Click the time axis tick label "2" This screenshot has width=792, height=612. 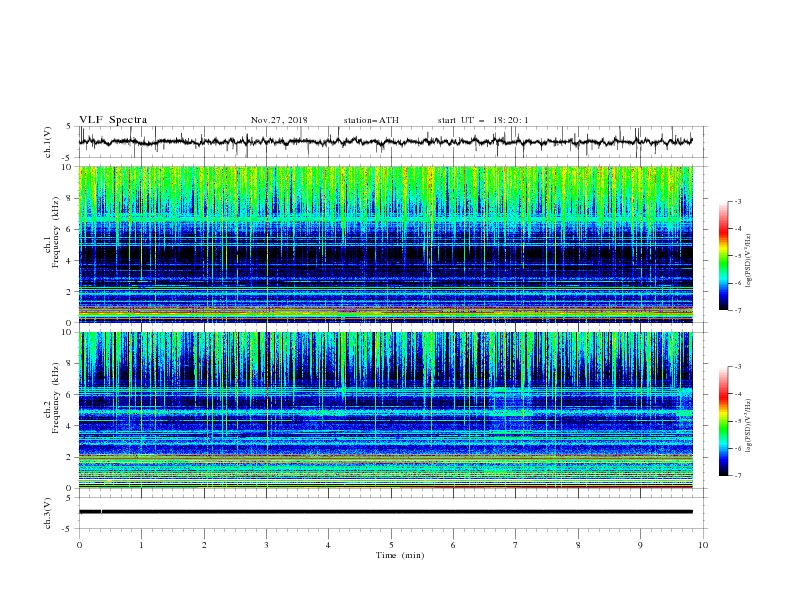(204, 545)
